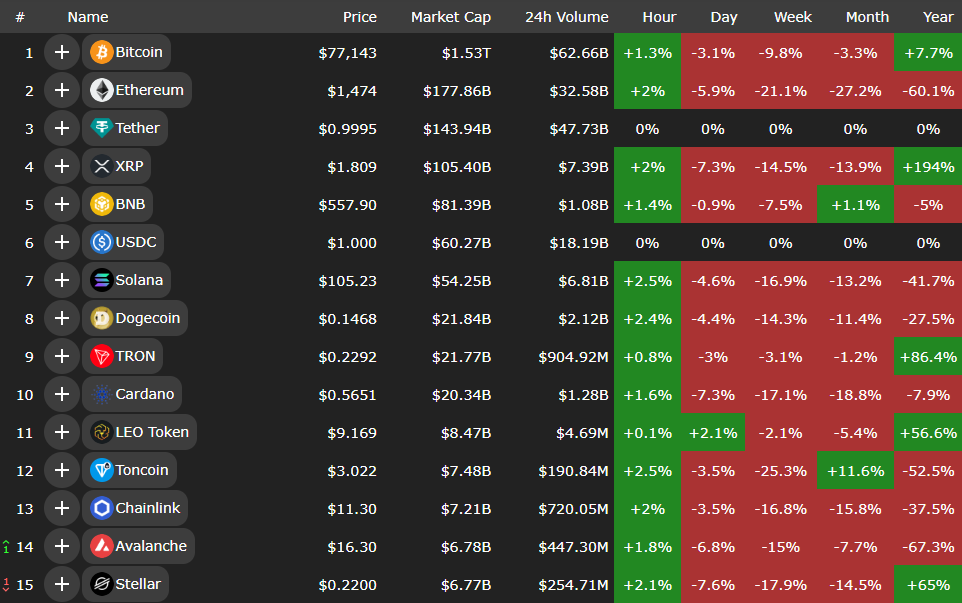Click the TRON red logo icon
Image resolution: width=962 pixels, height=603 pixels.
coord(102,356)
